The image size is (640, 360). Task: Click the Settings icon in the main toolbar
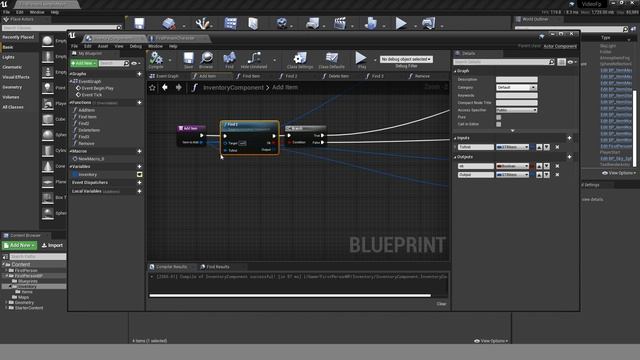282,23
